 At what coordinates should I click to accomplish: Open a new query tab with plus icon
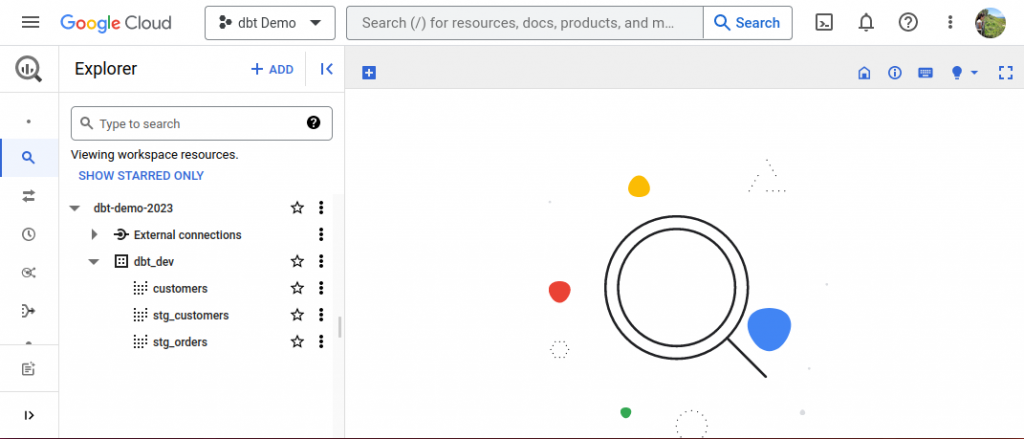pos(369,72)
